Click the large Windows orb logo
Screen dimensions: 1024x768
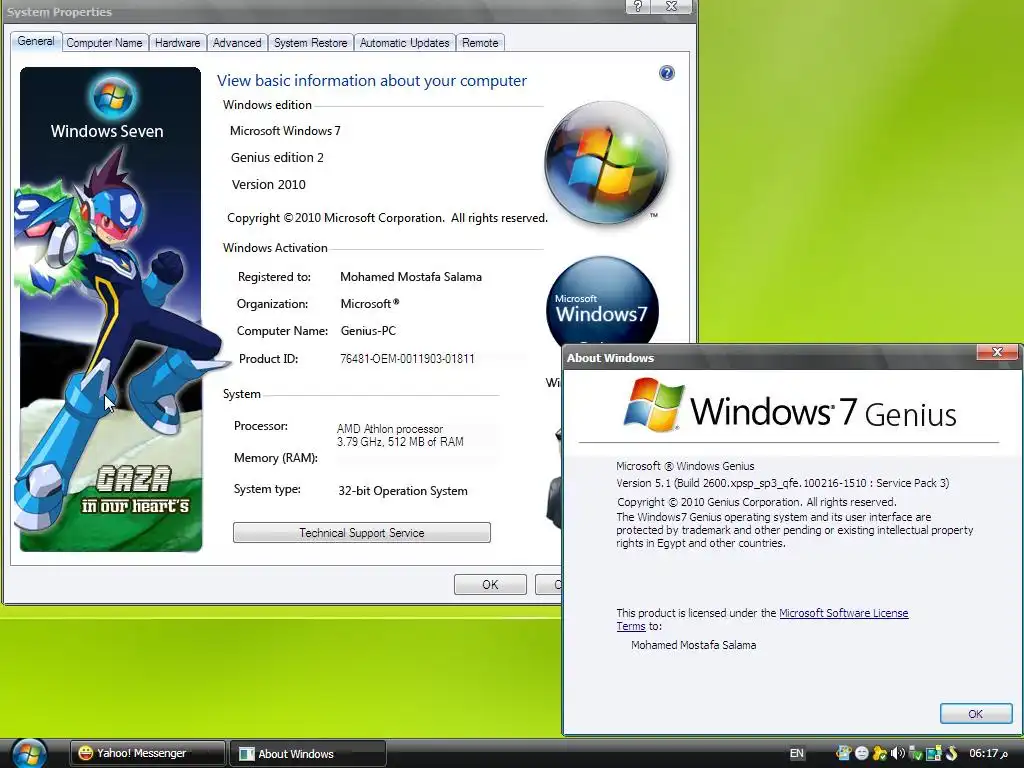pyautogui.click(x=607, y=163)
